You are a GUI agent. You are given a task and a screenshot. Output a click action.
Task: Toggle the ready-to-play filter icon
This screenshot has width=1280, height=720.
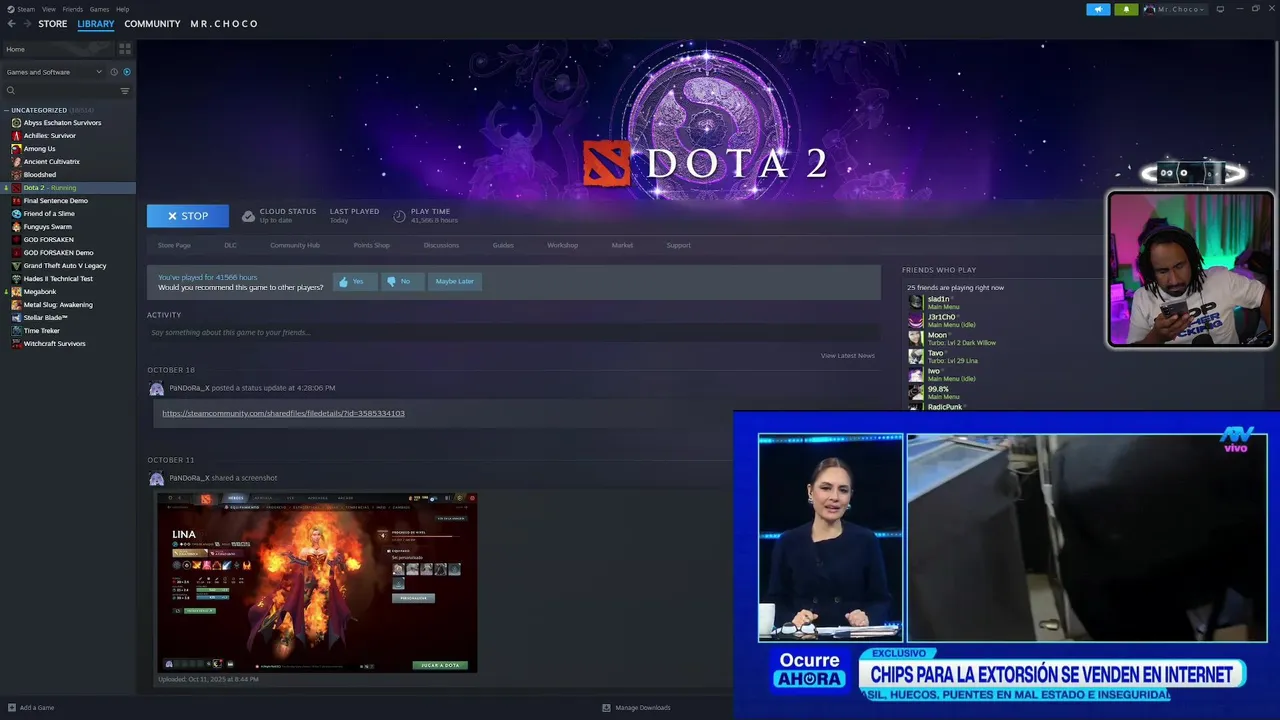pos(127,72)
